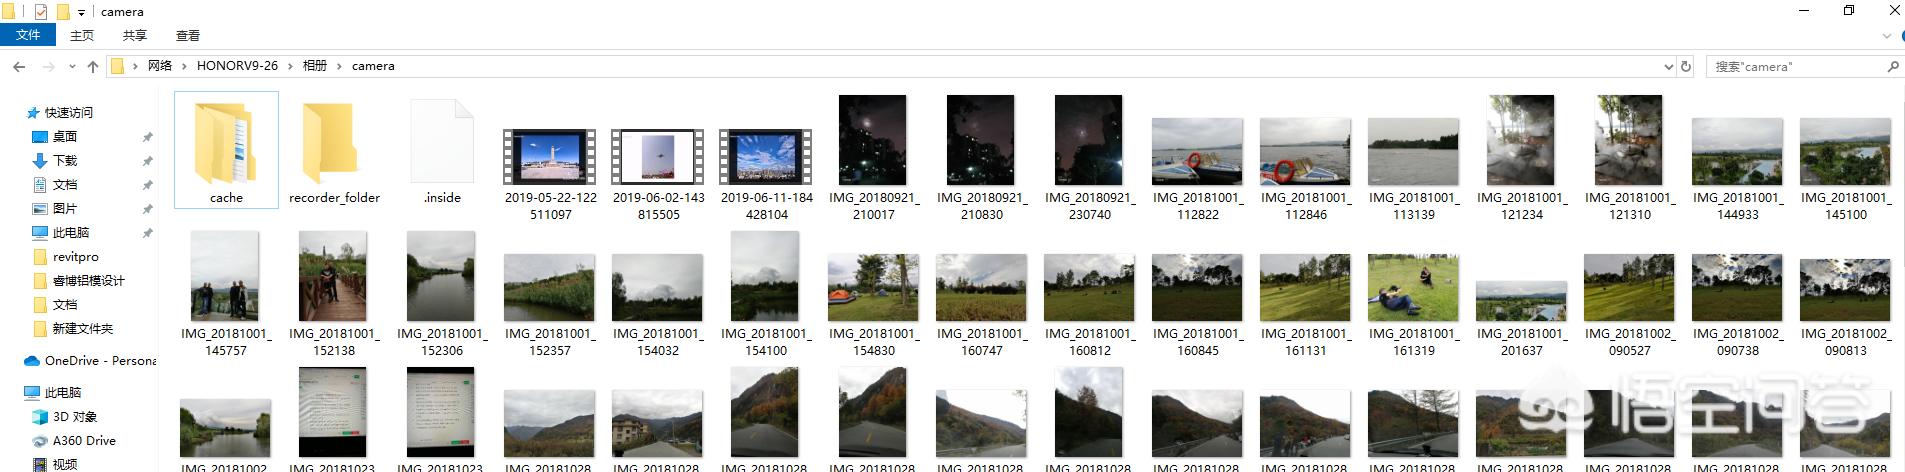
Task: Click the New Folder icon in title bar
Action: click(x=62, y=12)
